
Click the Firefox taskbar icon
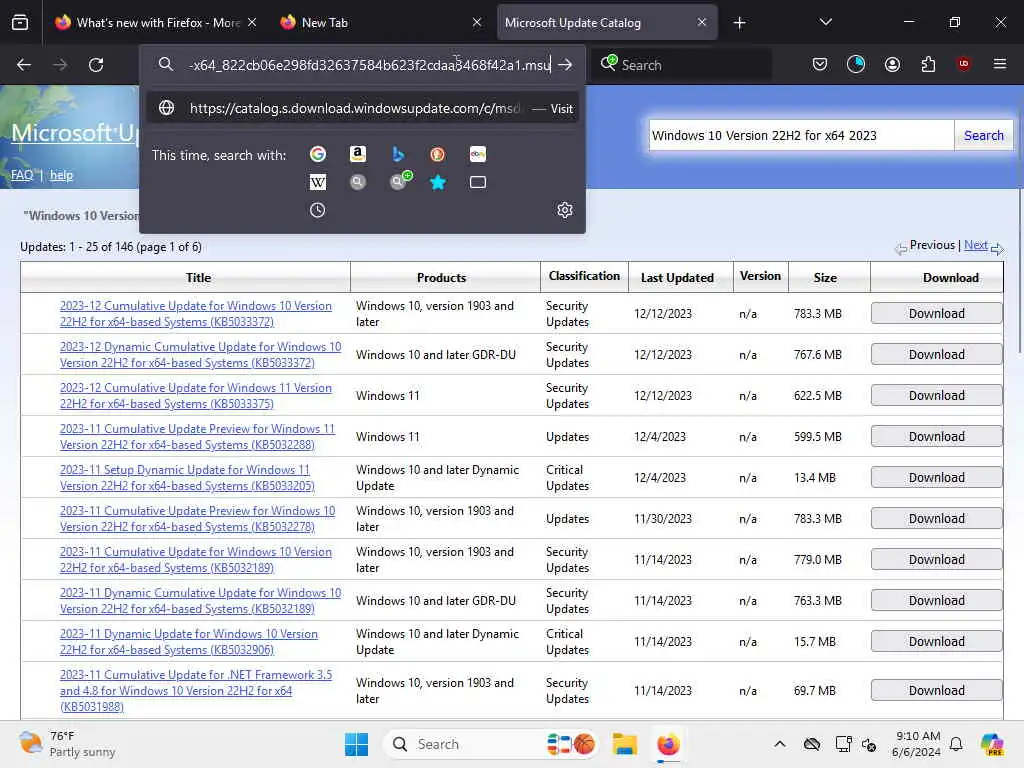[668, 744]
